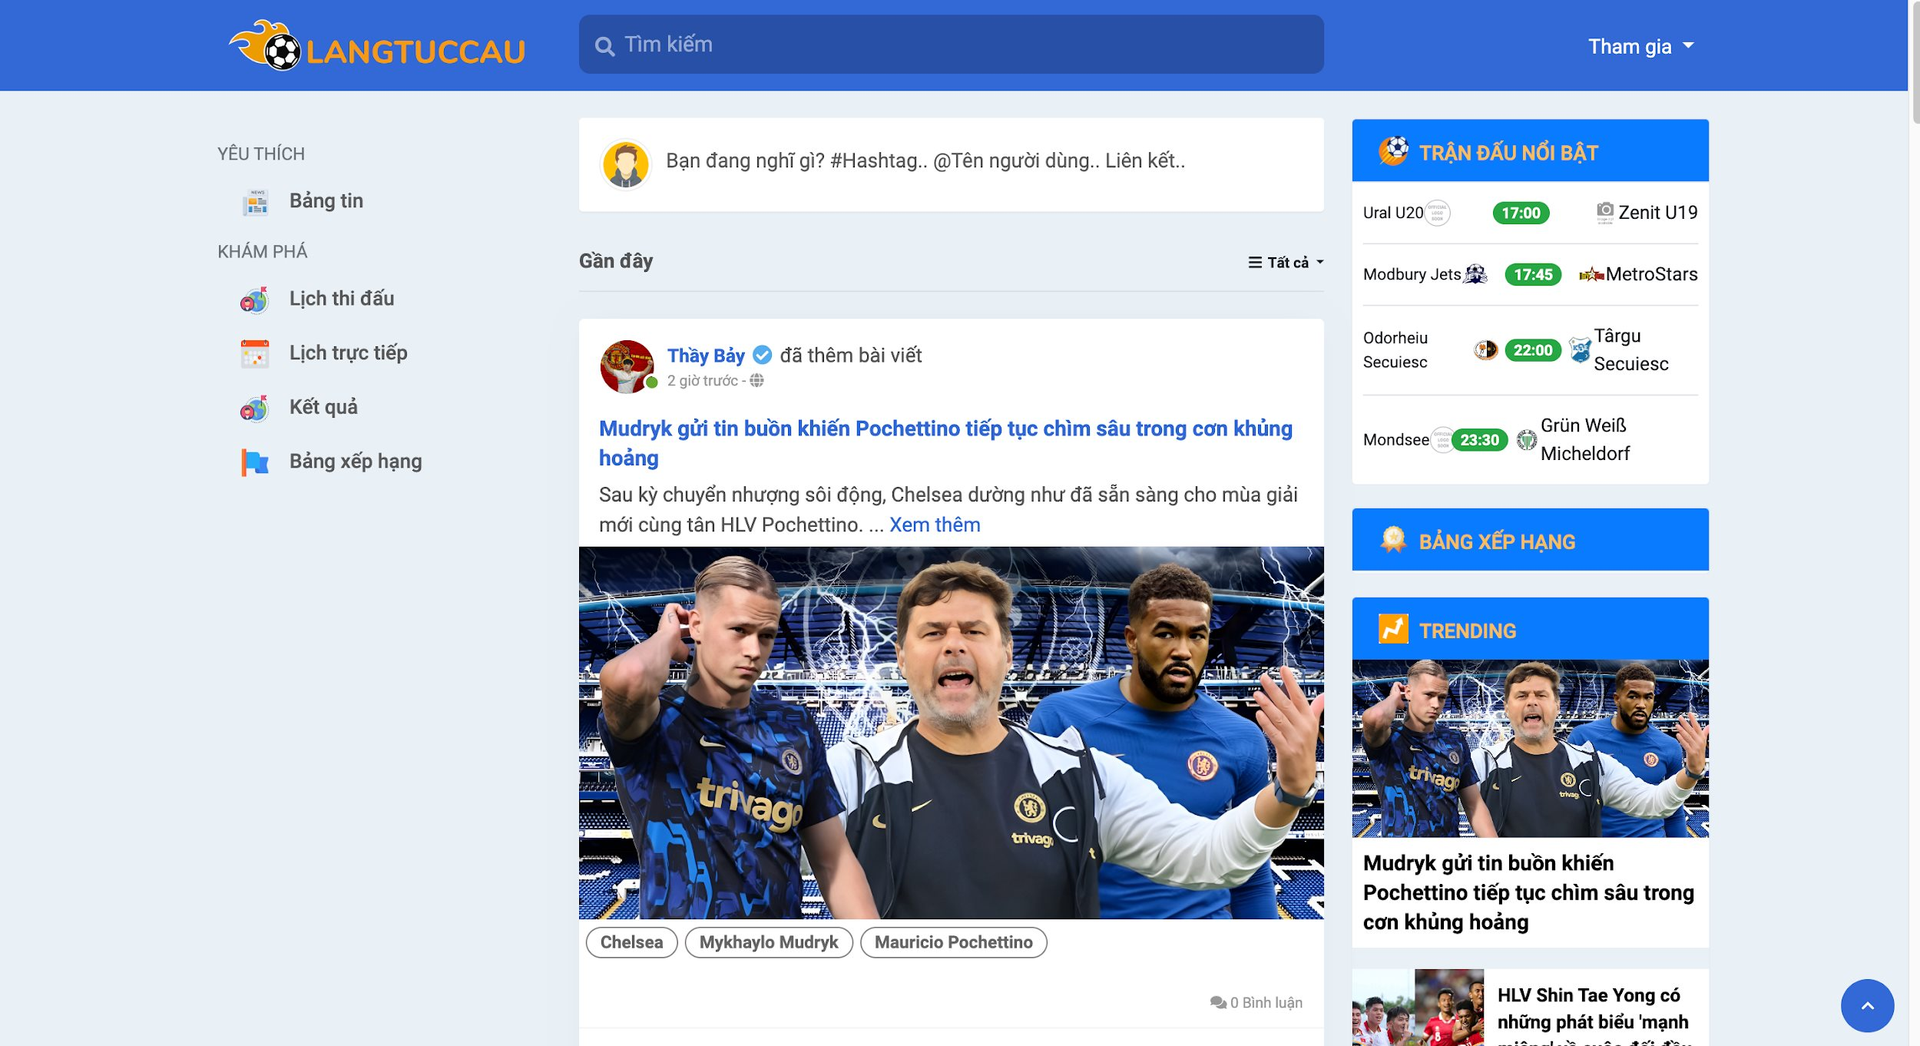Click the scroll-to-top circular arrow button
The height and width of the screenshot is (1046, 1920).
pyautogui.click(x=1868, y=1006)
